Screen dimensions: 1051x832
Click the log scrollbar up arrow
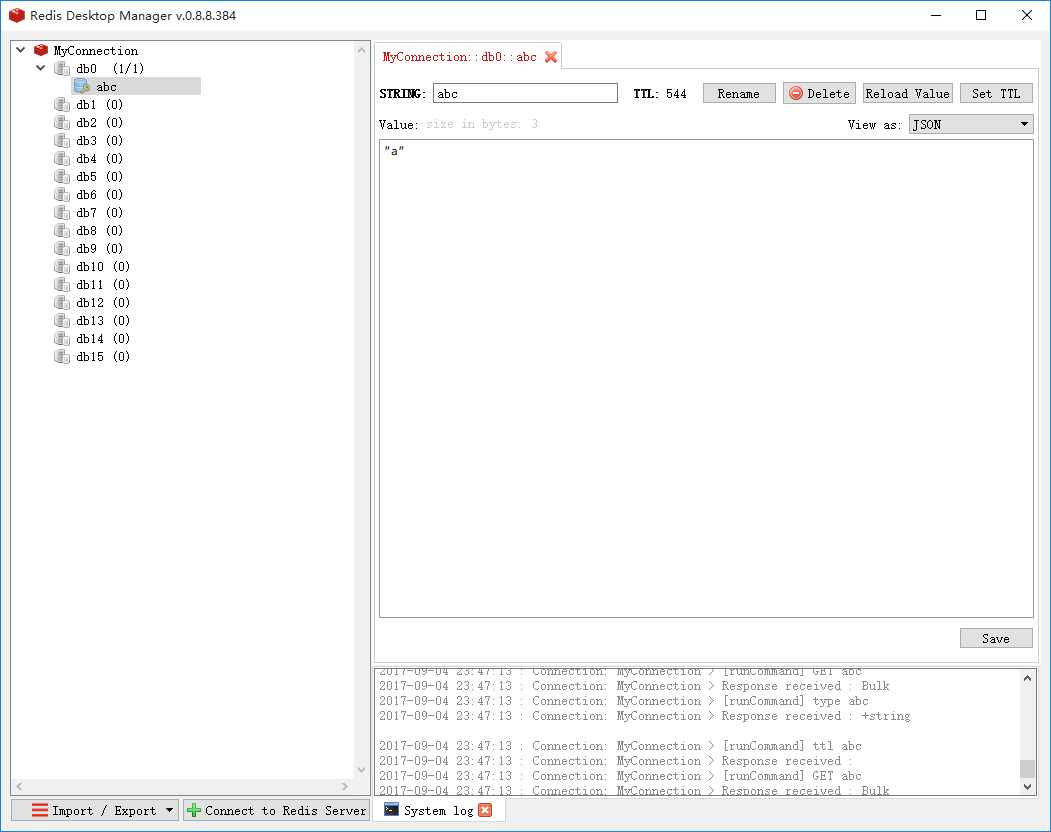pyautogui.click(x=1027, y=678)
